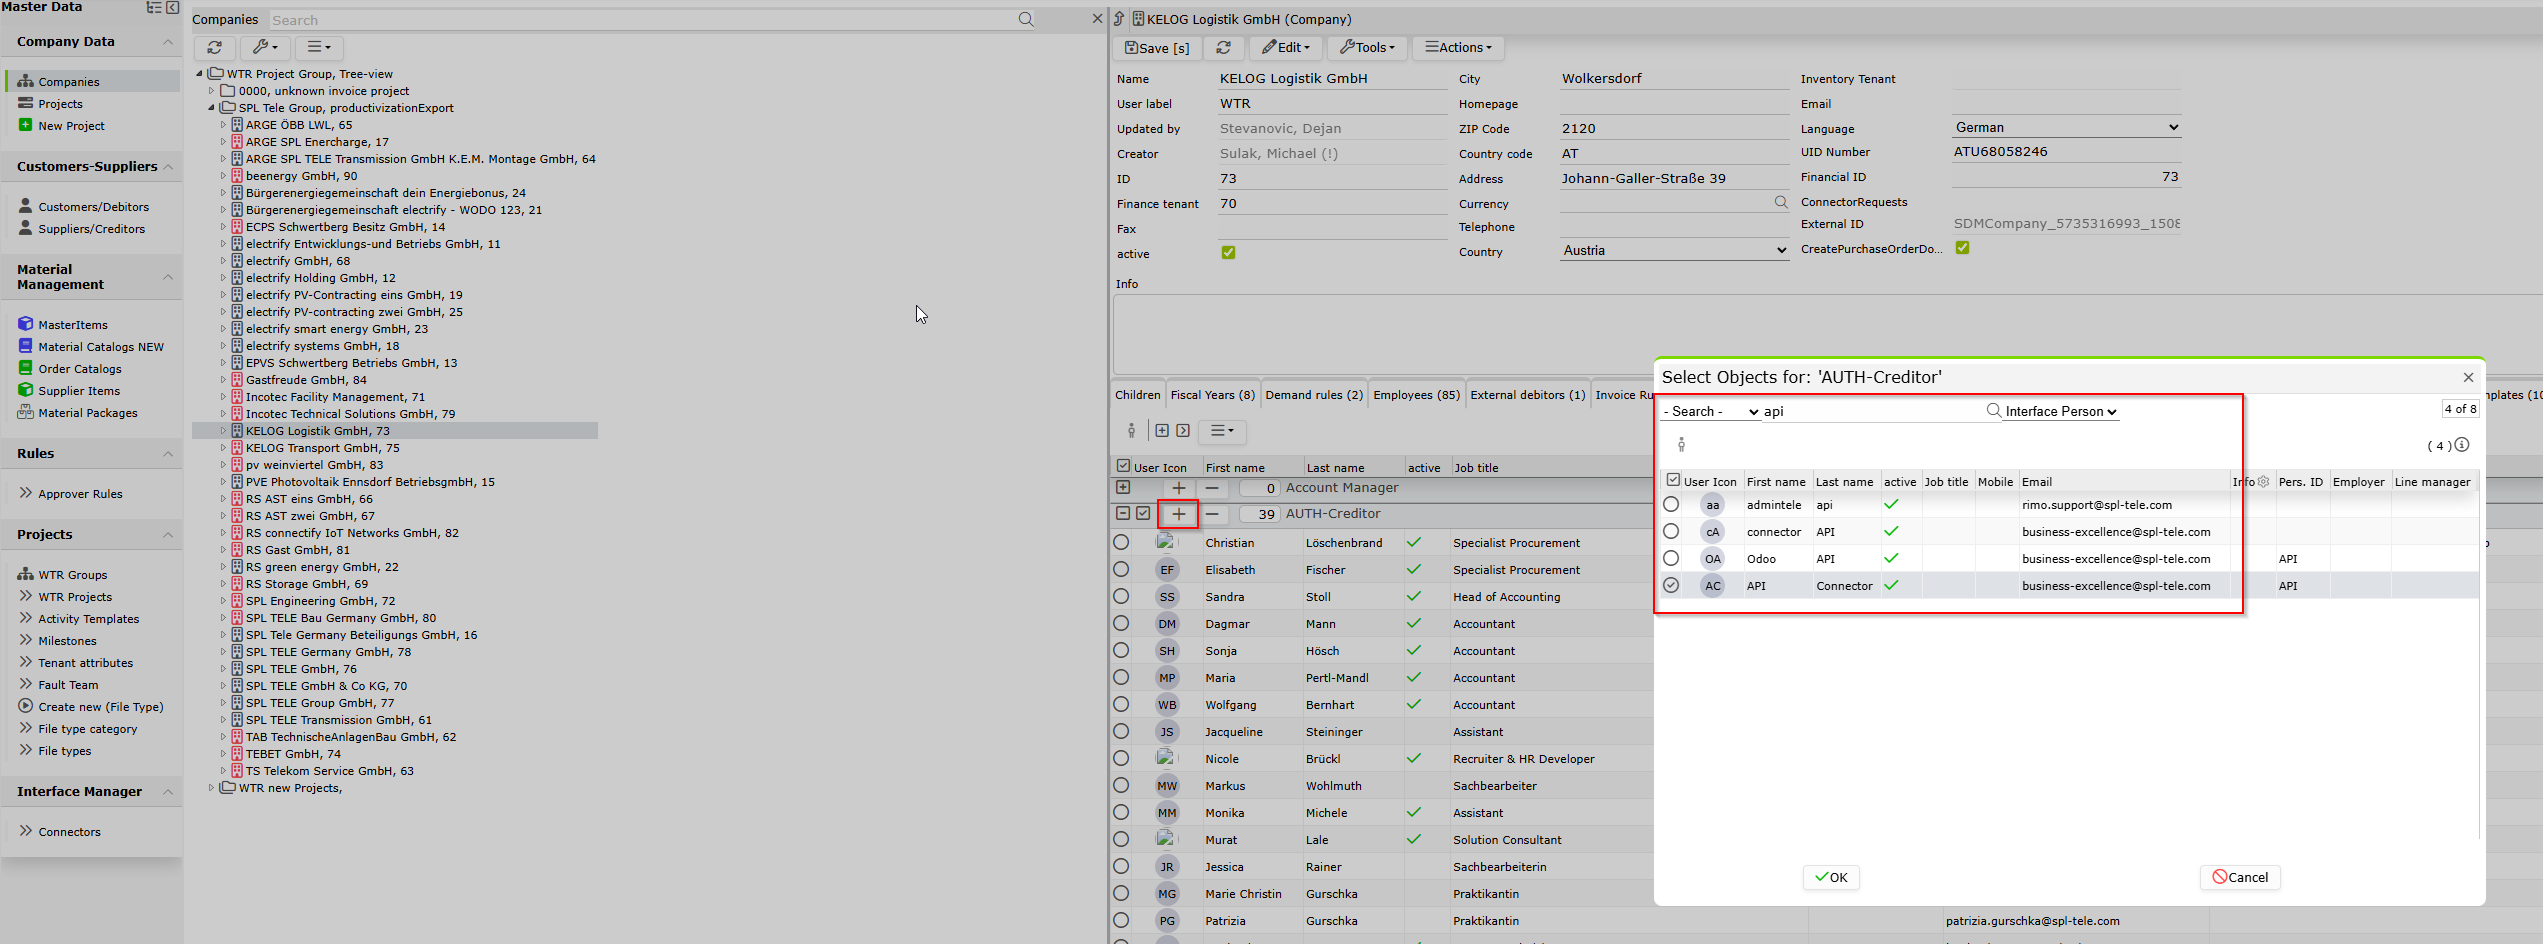Collapse the Company Data section
The image size is (2543, 944).
[x=168, y=42]
